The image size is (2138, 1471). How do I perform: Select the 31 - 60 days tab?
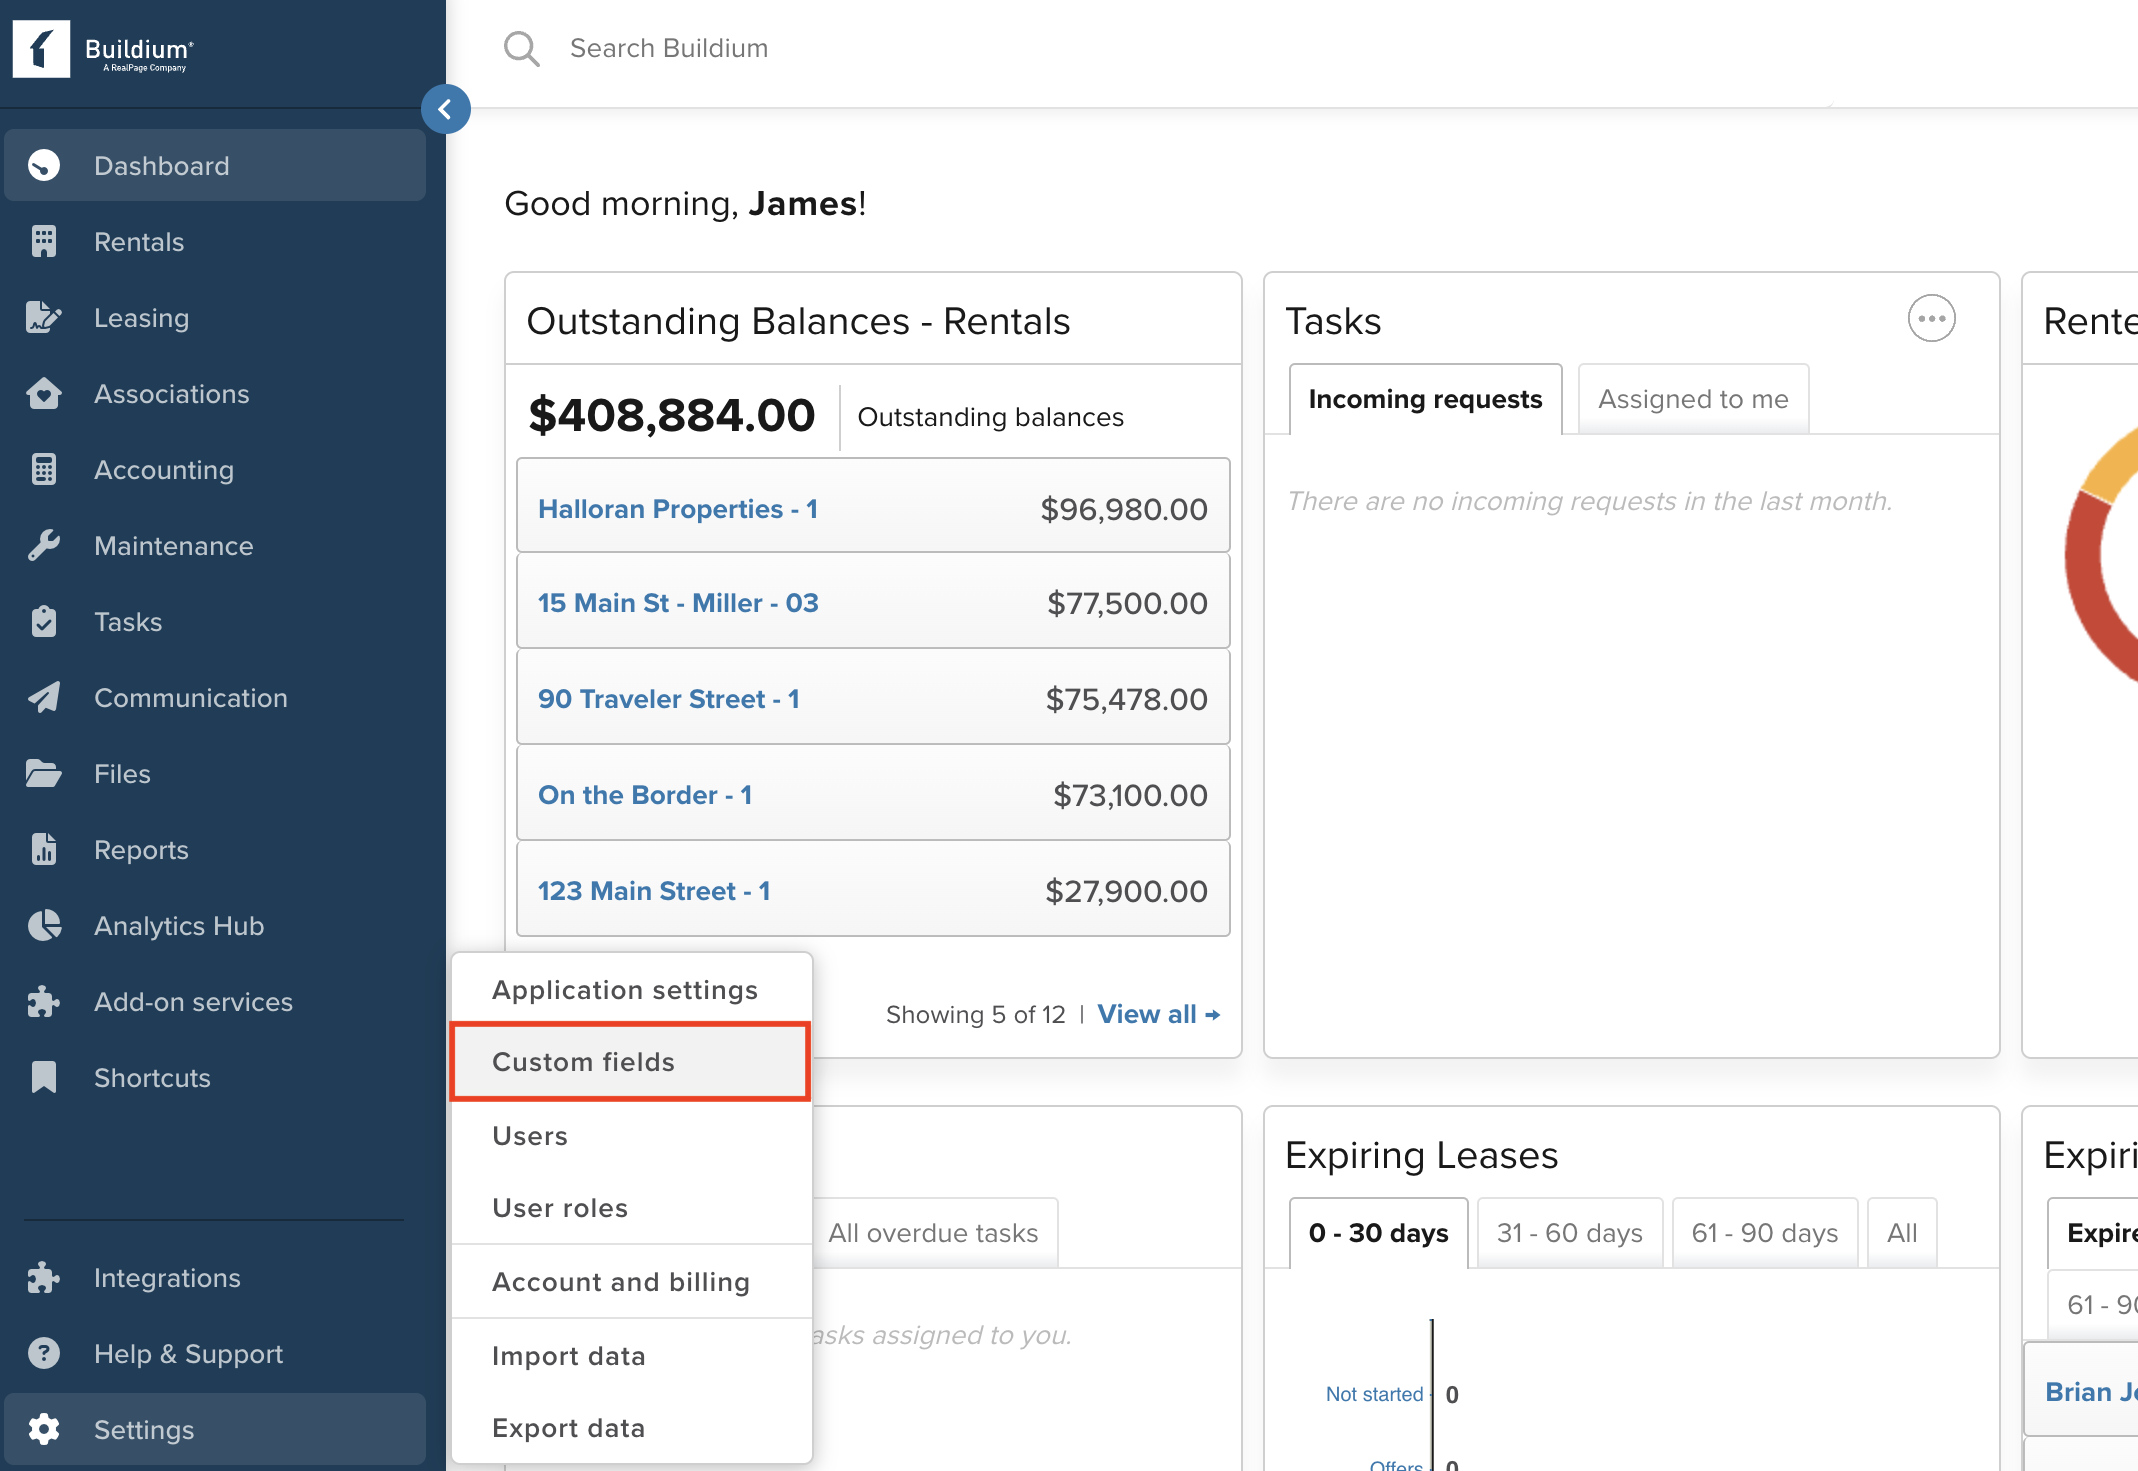(x=1569, y=1233)
